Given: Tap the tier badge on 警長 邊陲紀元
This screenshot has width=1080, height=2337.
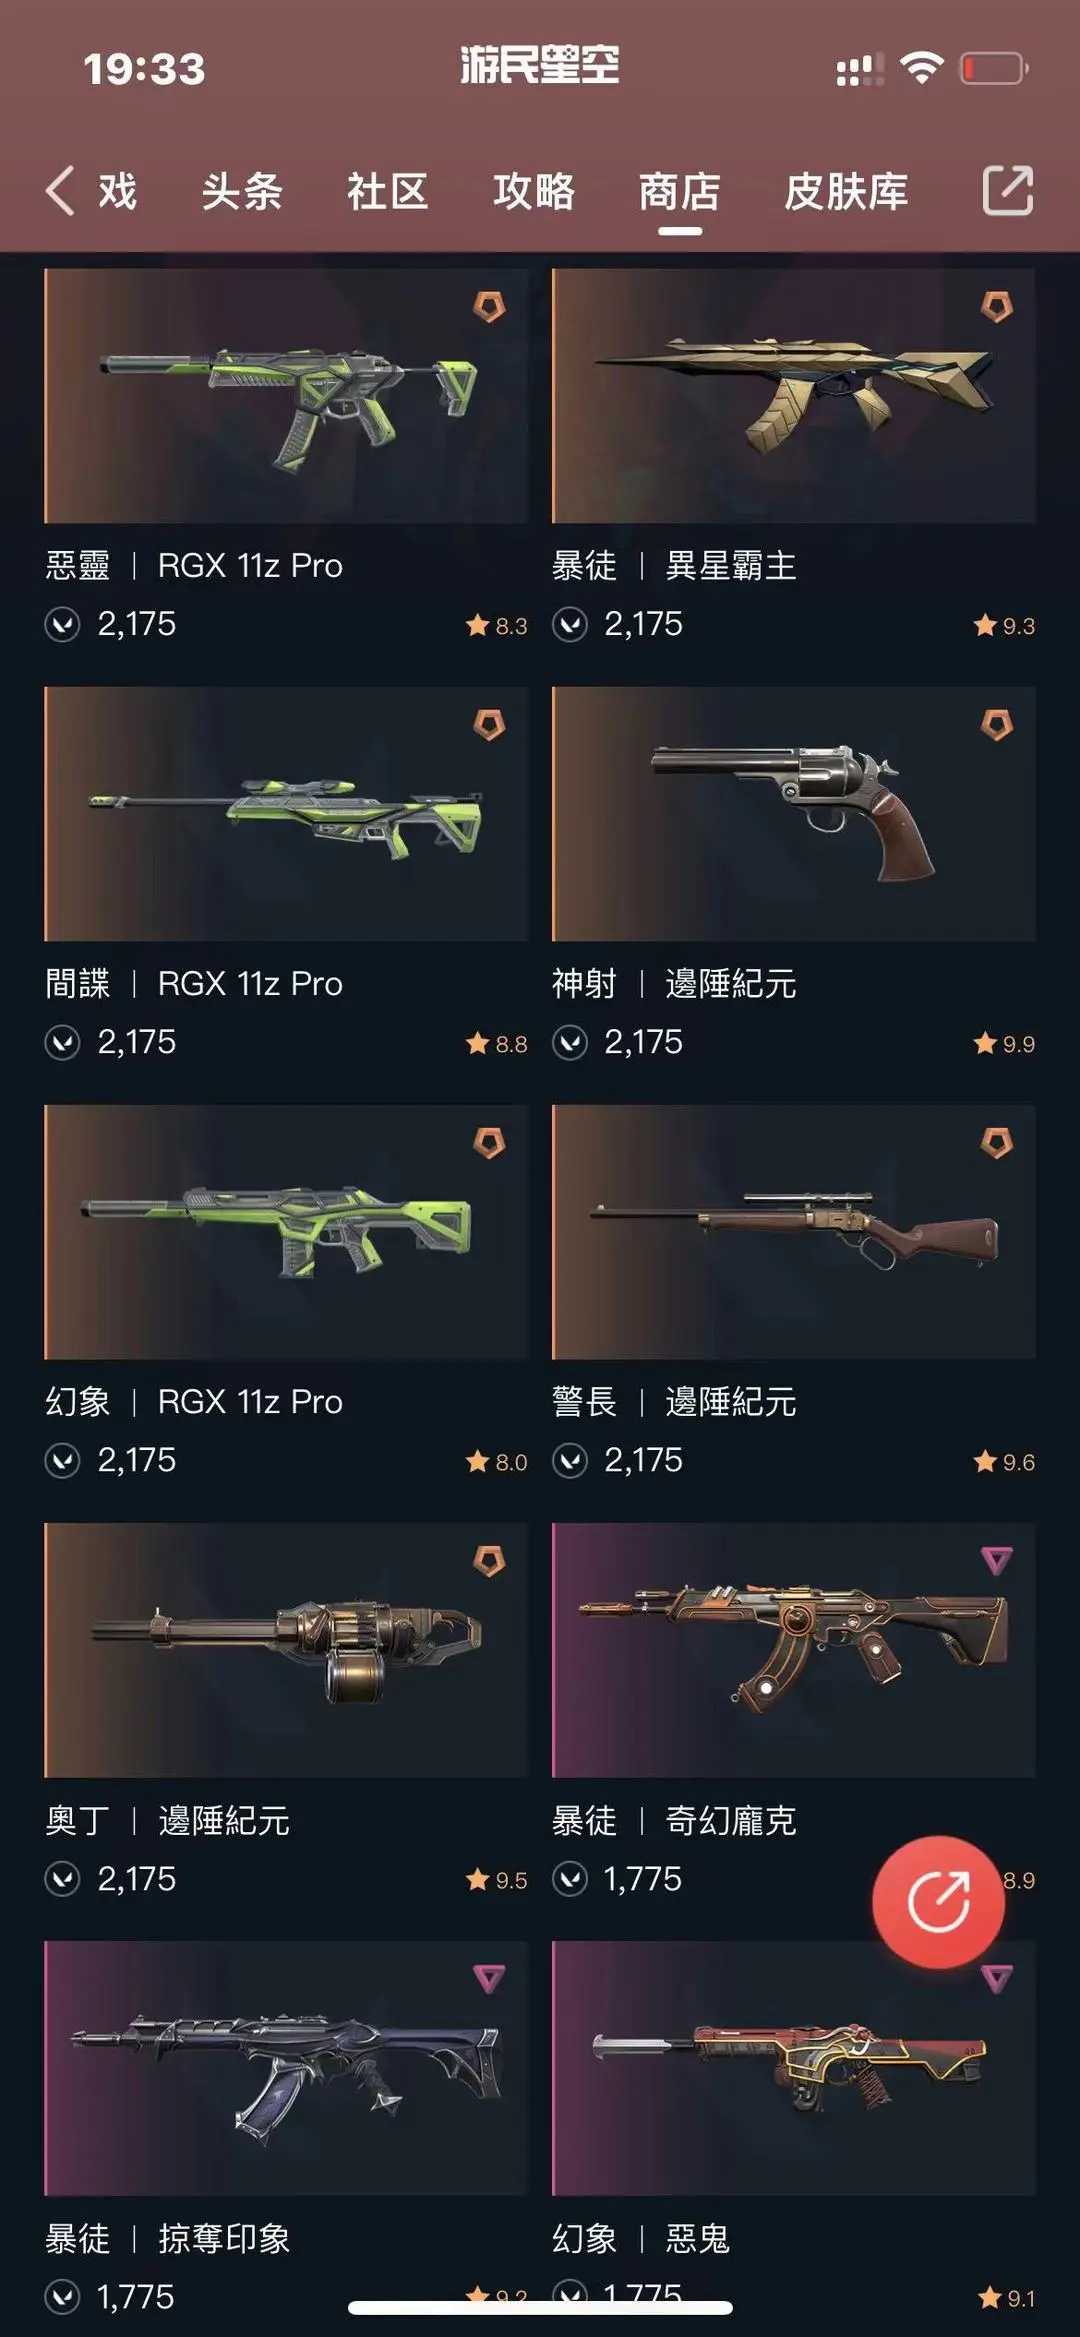Looking at the screenshot, I should pos(996,1143).
